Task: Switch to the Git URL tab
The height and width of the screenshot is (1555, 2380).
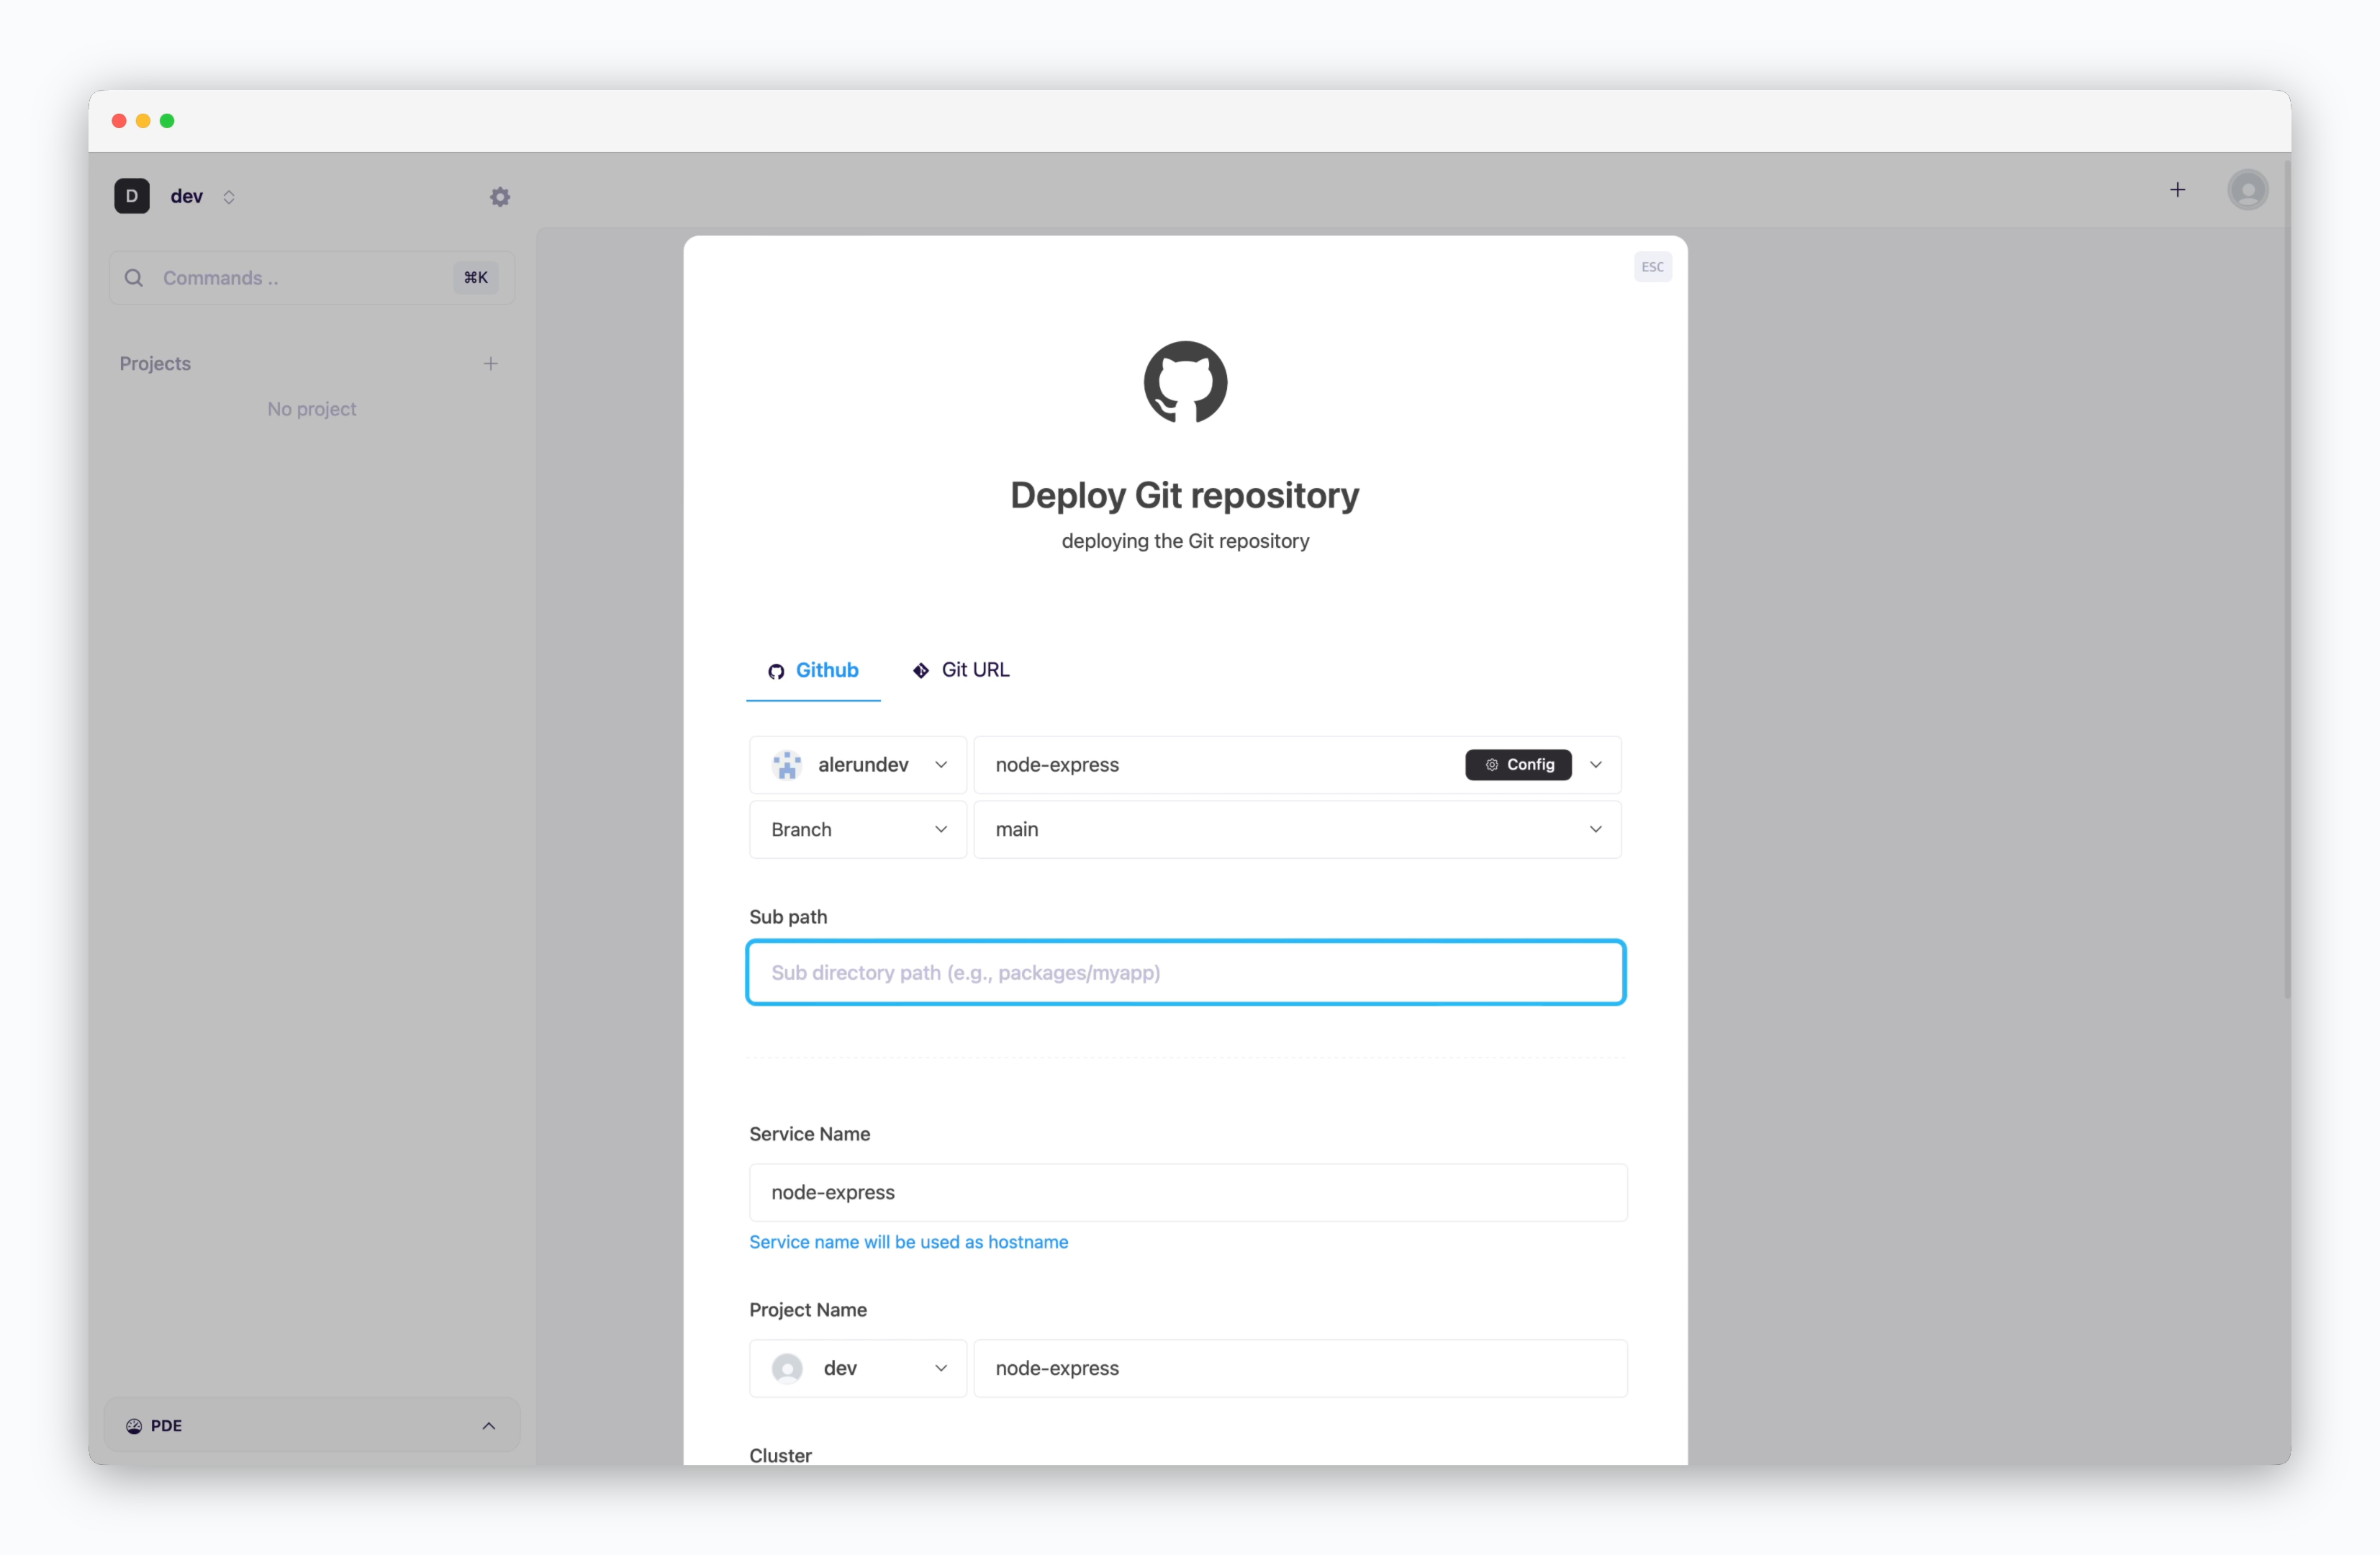Action: [x=961, y=670]
